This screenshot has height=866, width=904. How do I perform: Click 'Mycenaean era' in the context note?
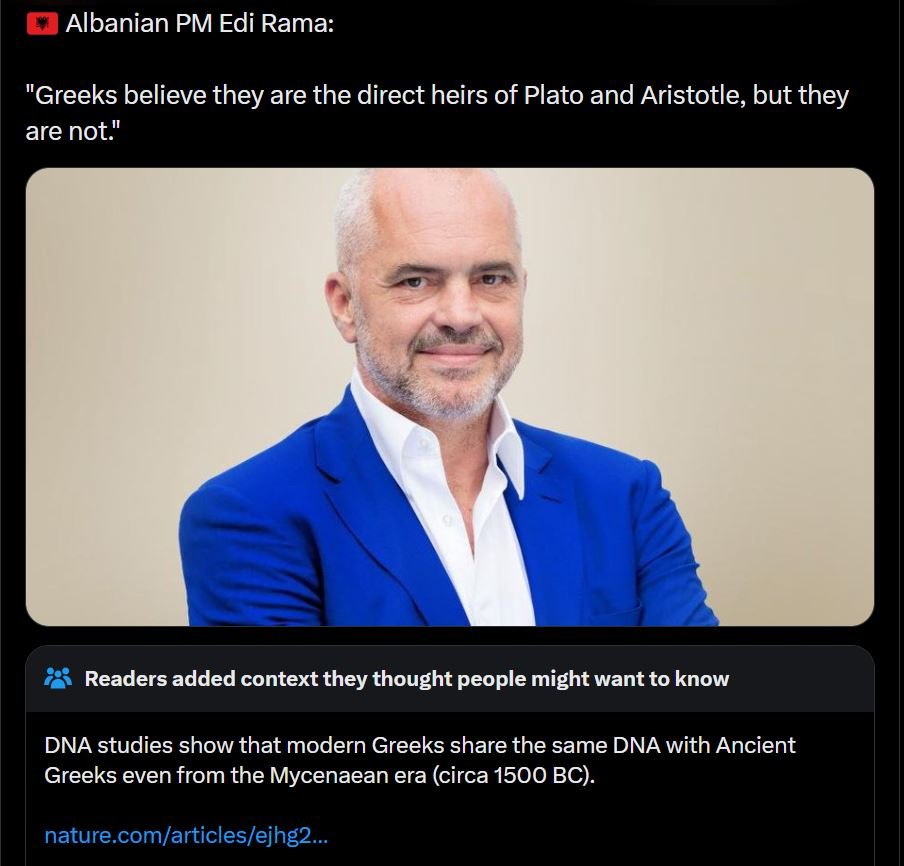(x=348, y=775)
